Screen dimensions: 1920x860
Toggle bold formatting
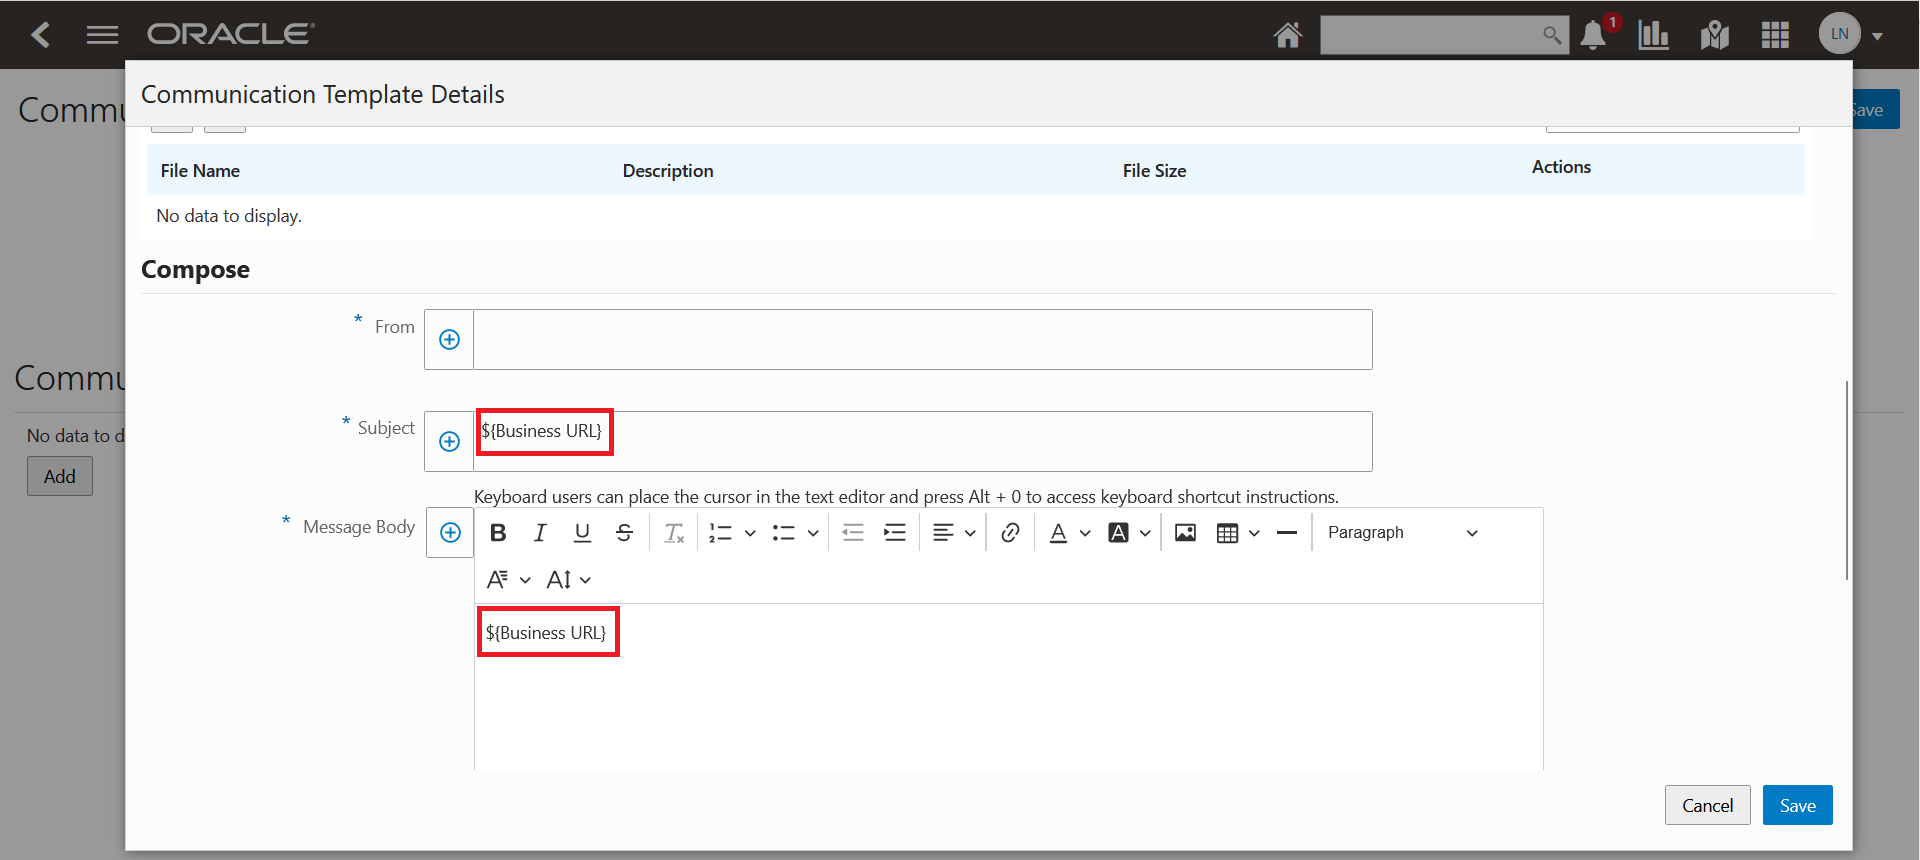click(498, 533)
